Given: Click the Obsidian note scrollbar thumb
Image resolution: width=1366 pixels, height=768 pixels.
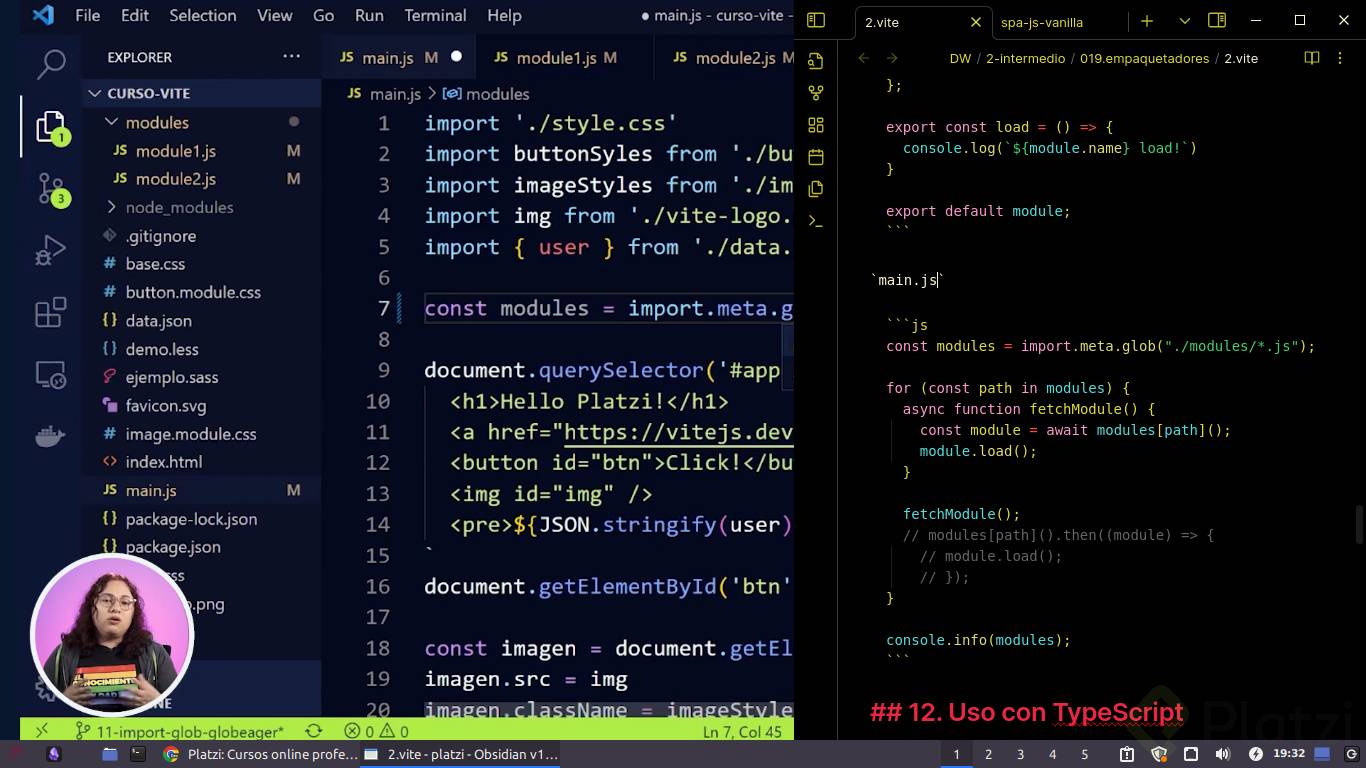Looking at the screenshot, I should pyautogui.click(x=1359, y=525).
